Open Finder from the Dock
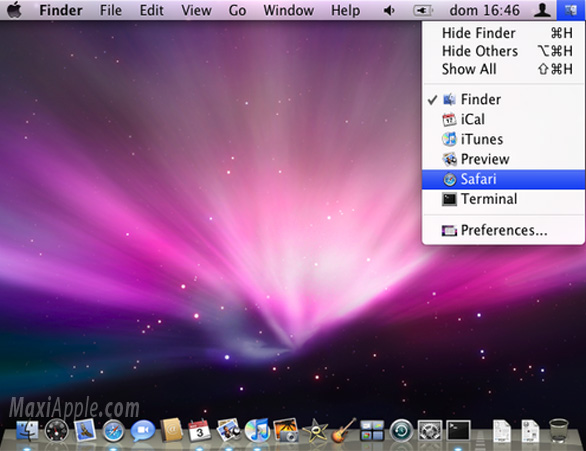Viewport: 586px width, 451px height. point(27,430)
